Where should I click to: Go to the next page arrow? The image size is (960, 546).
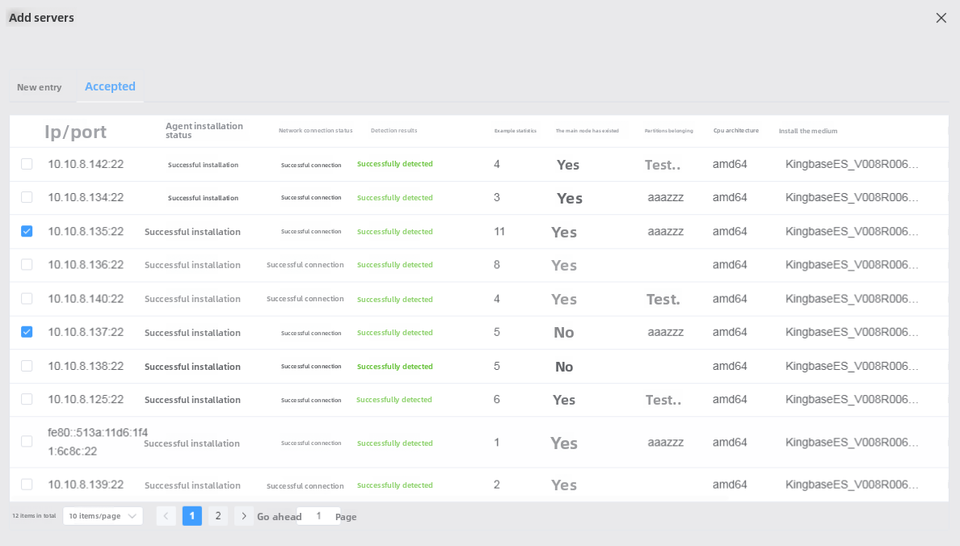(x=243, y=516)
